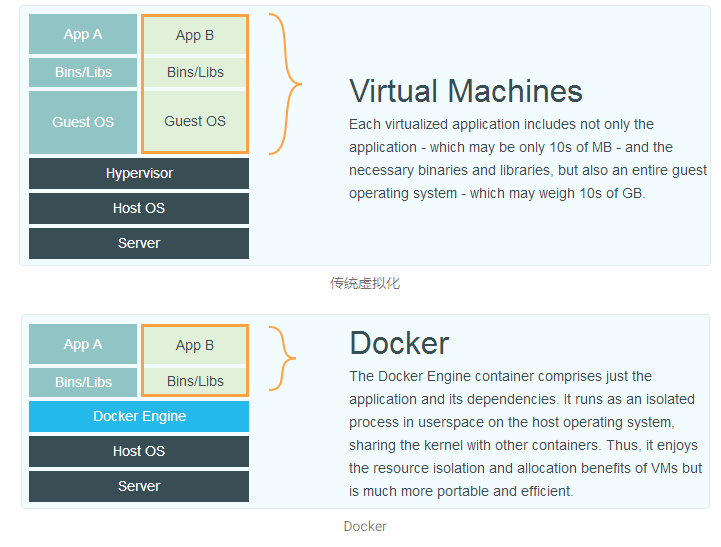Click the Hypervisor layer bar
Image resolution: width=721 pixels, height=547 pixels.
139,173
